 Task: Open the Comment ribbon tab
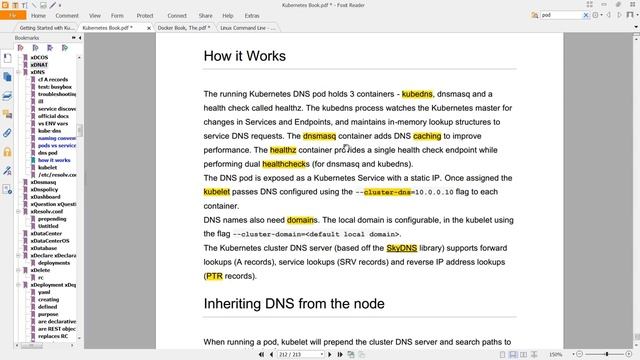(67, 16)
